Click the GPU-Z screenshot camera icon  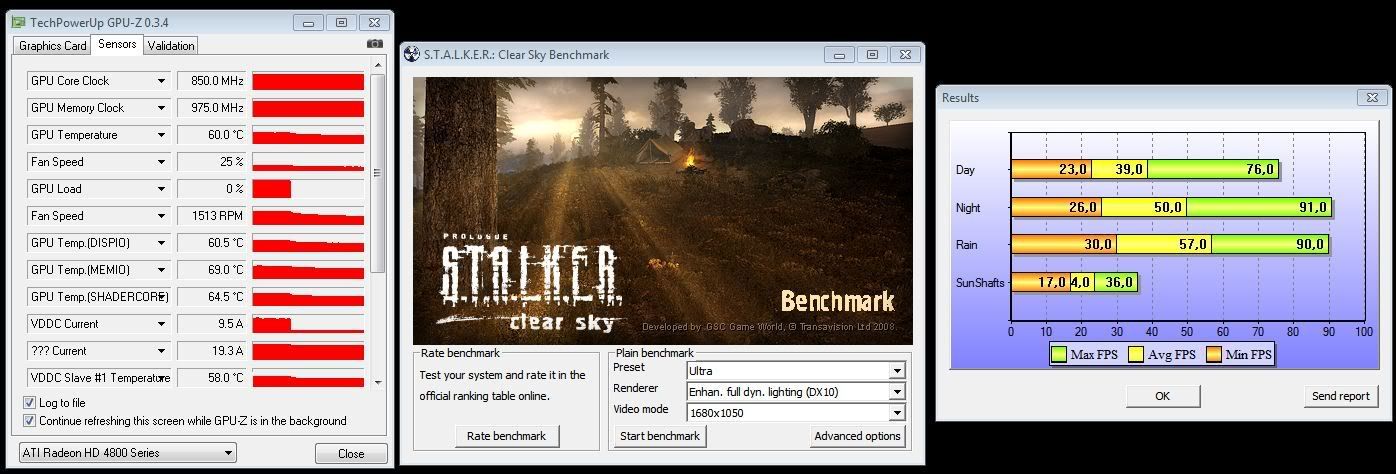tap(374, 44)
